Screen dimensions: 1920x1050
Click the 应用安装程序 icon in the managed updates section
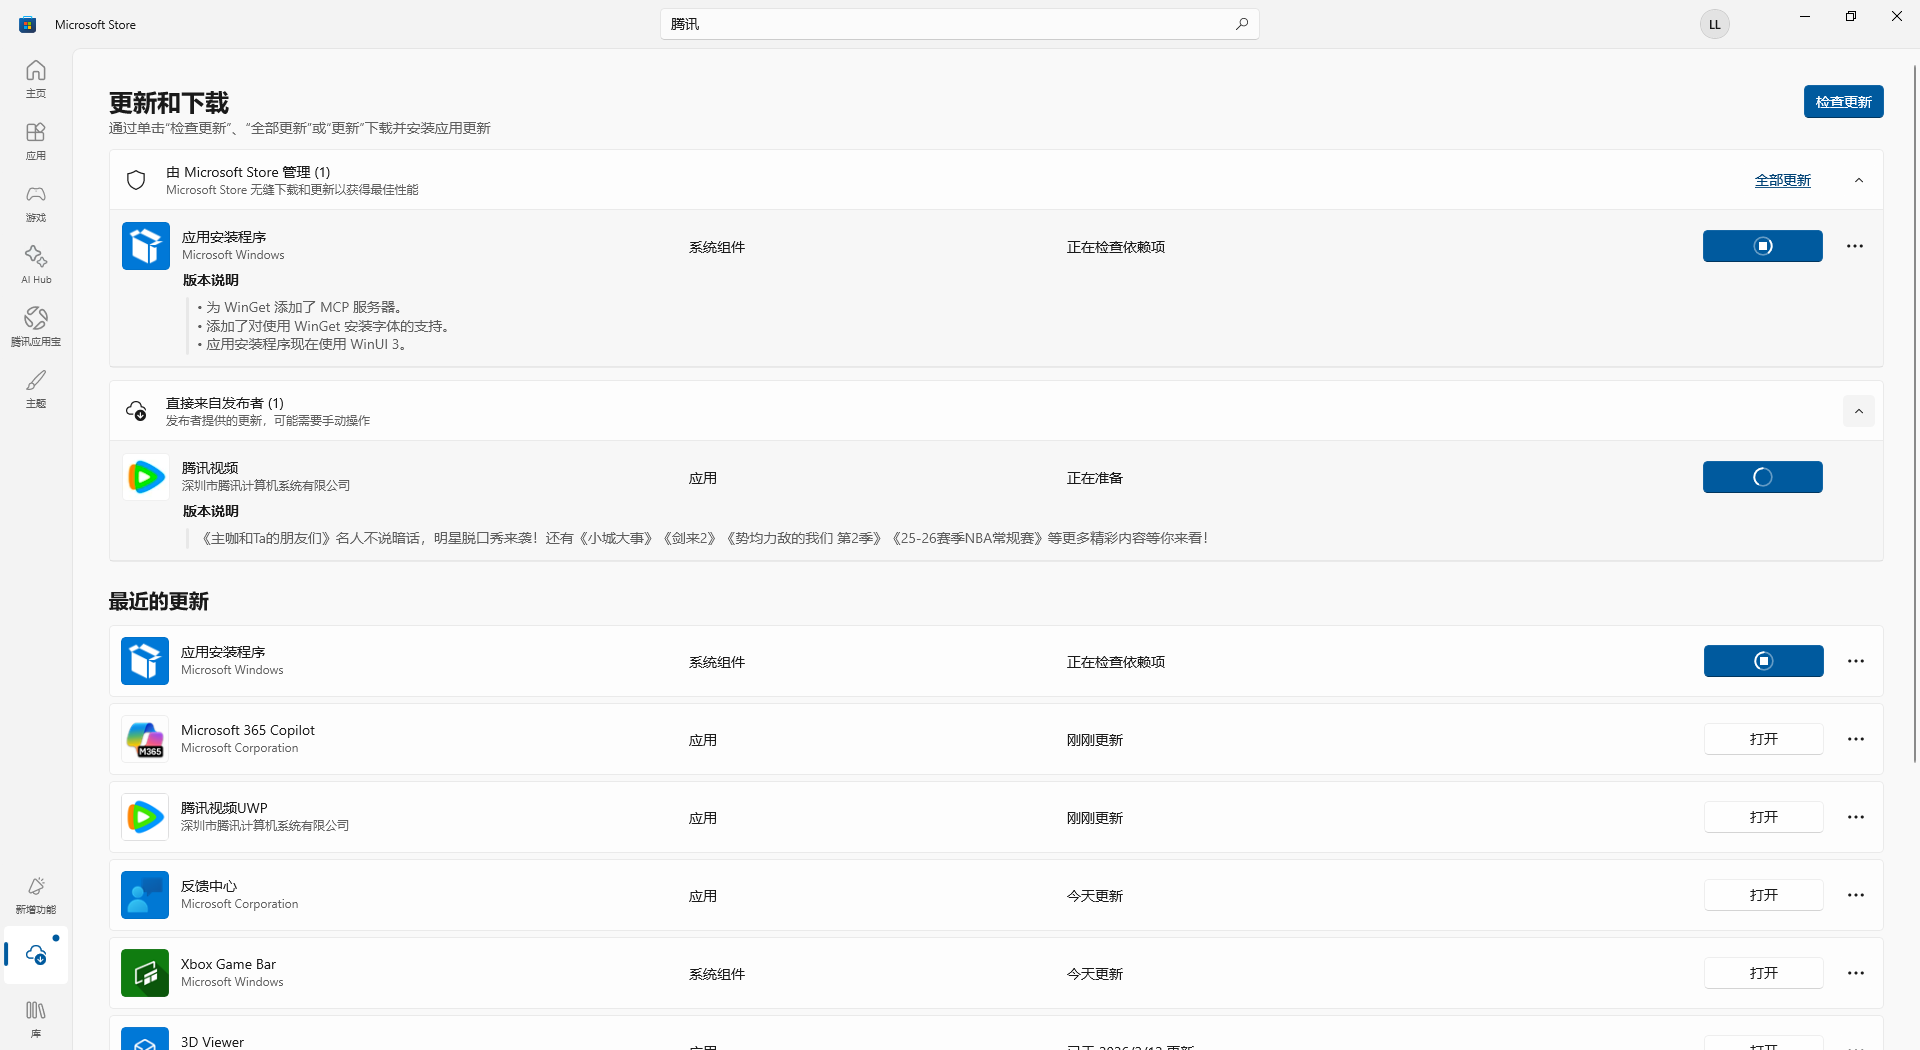(x=146, y=246)
